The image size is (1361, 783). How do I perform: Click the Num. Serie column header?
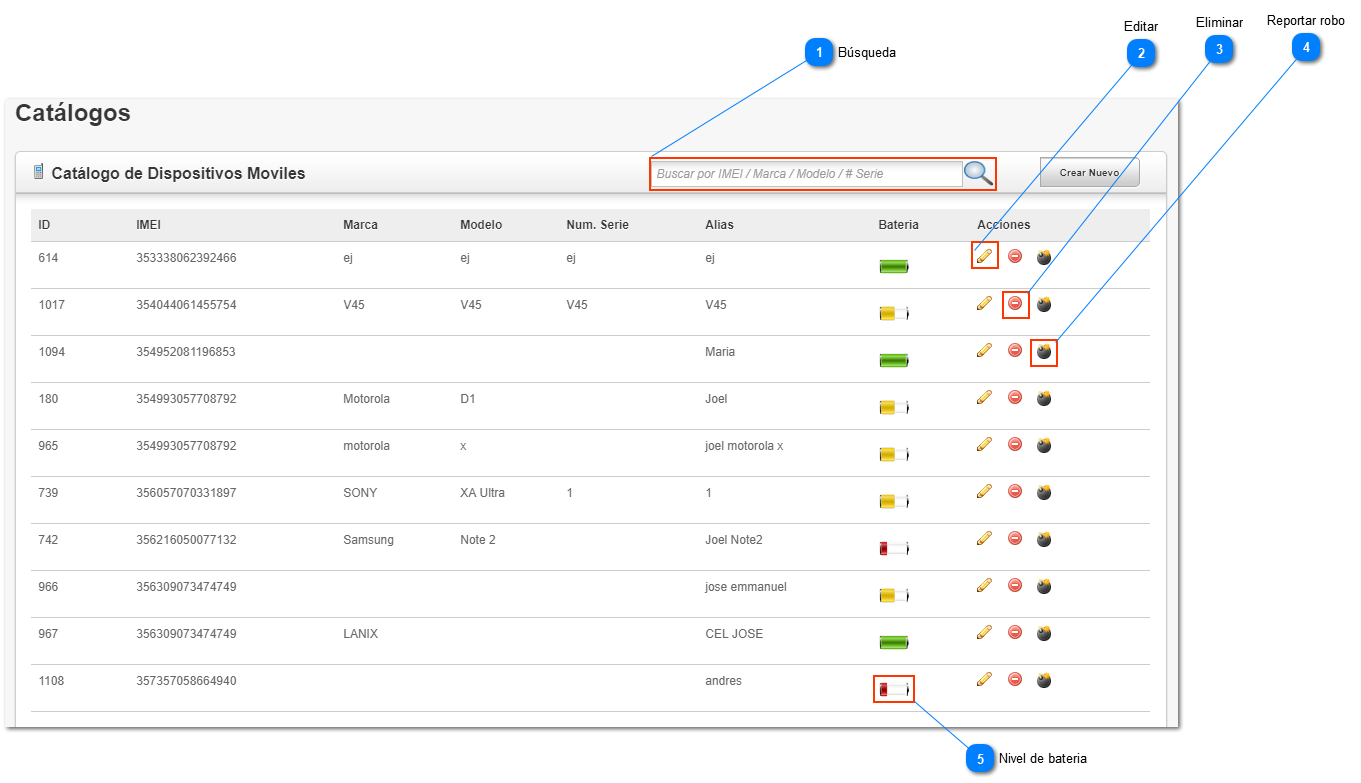point(597,225)
